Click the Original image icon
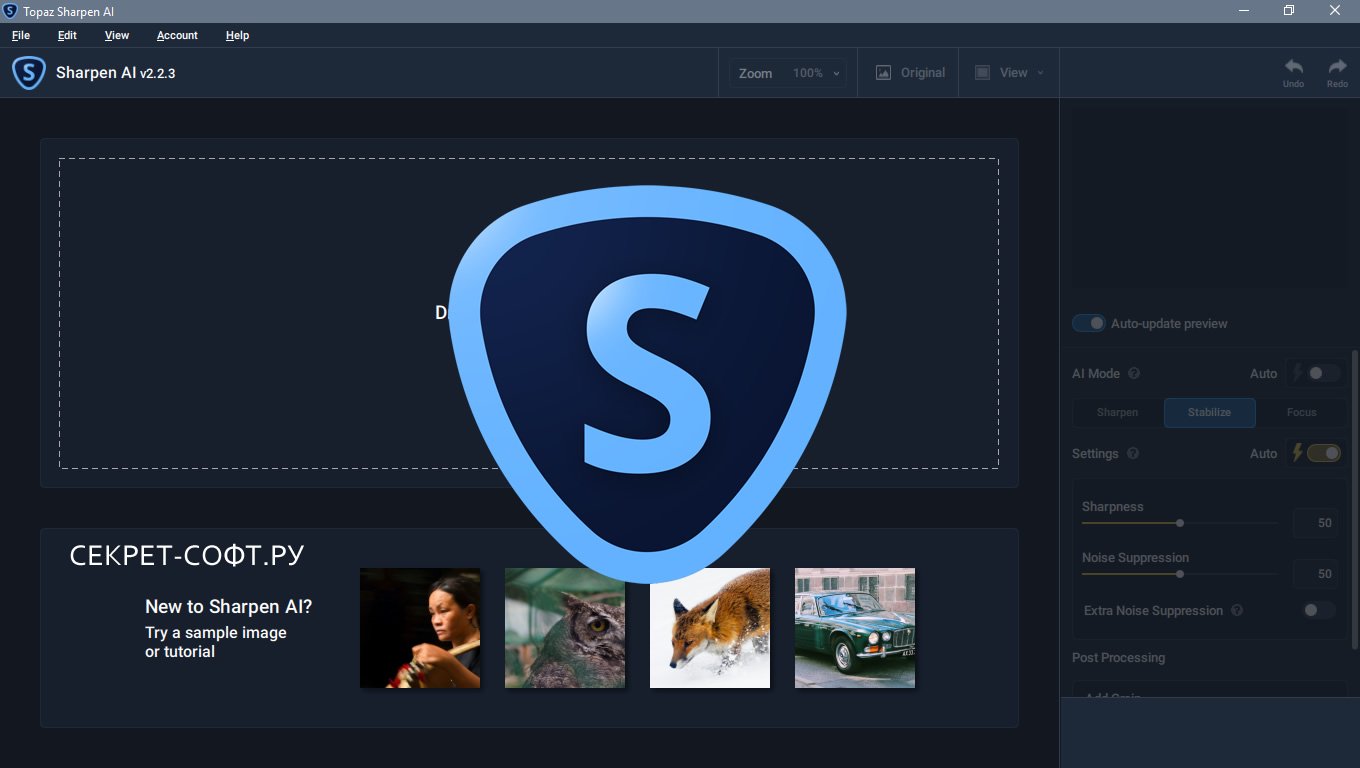This screenshot has width=1360, height=768. click(883, 73)
